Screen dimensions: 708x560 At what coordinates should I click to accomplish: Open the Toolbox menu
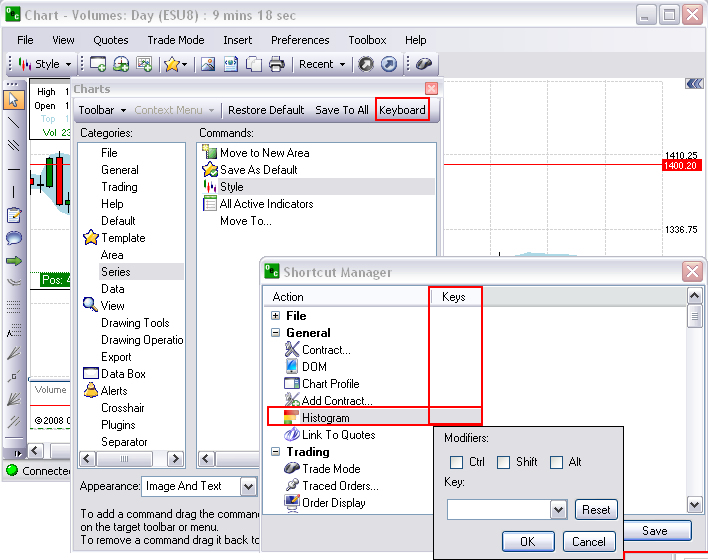pos(367,40)
